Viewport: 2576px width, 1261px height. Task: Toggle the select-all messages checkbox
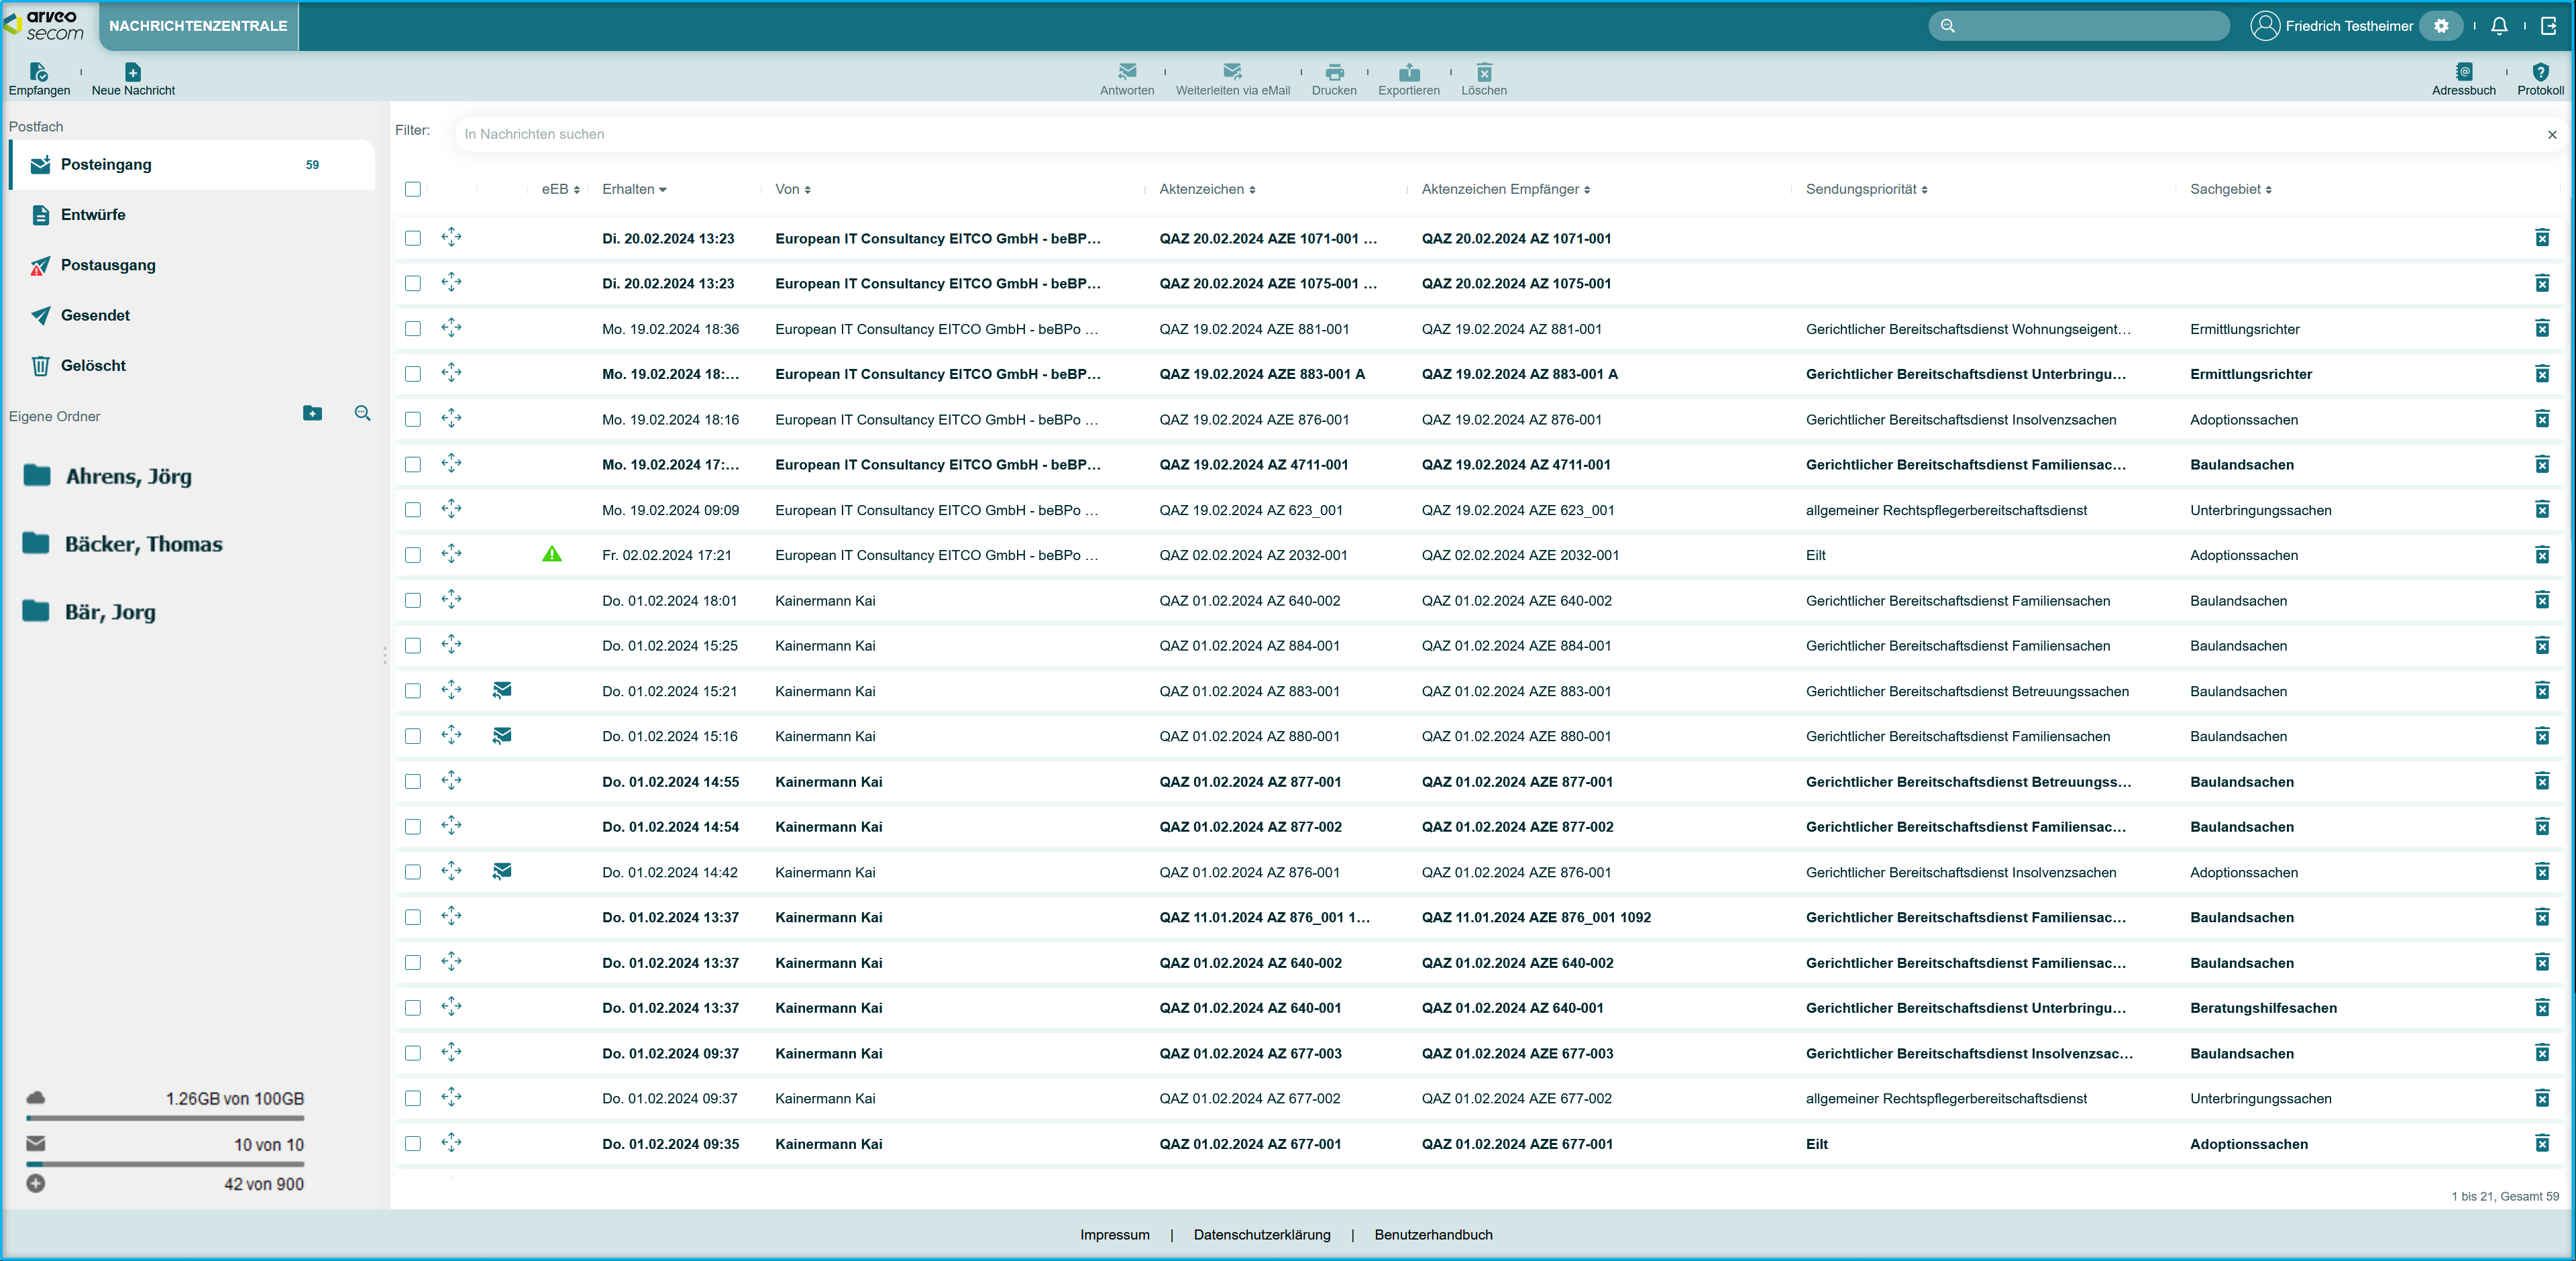pos(413,189)
